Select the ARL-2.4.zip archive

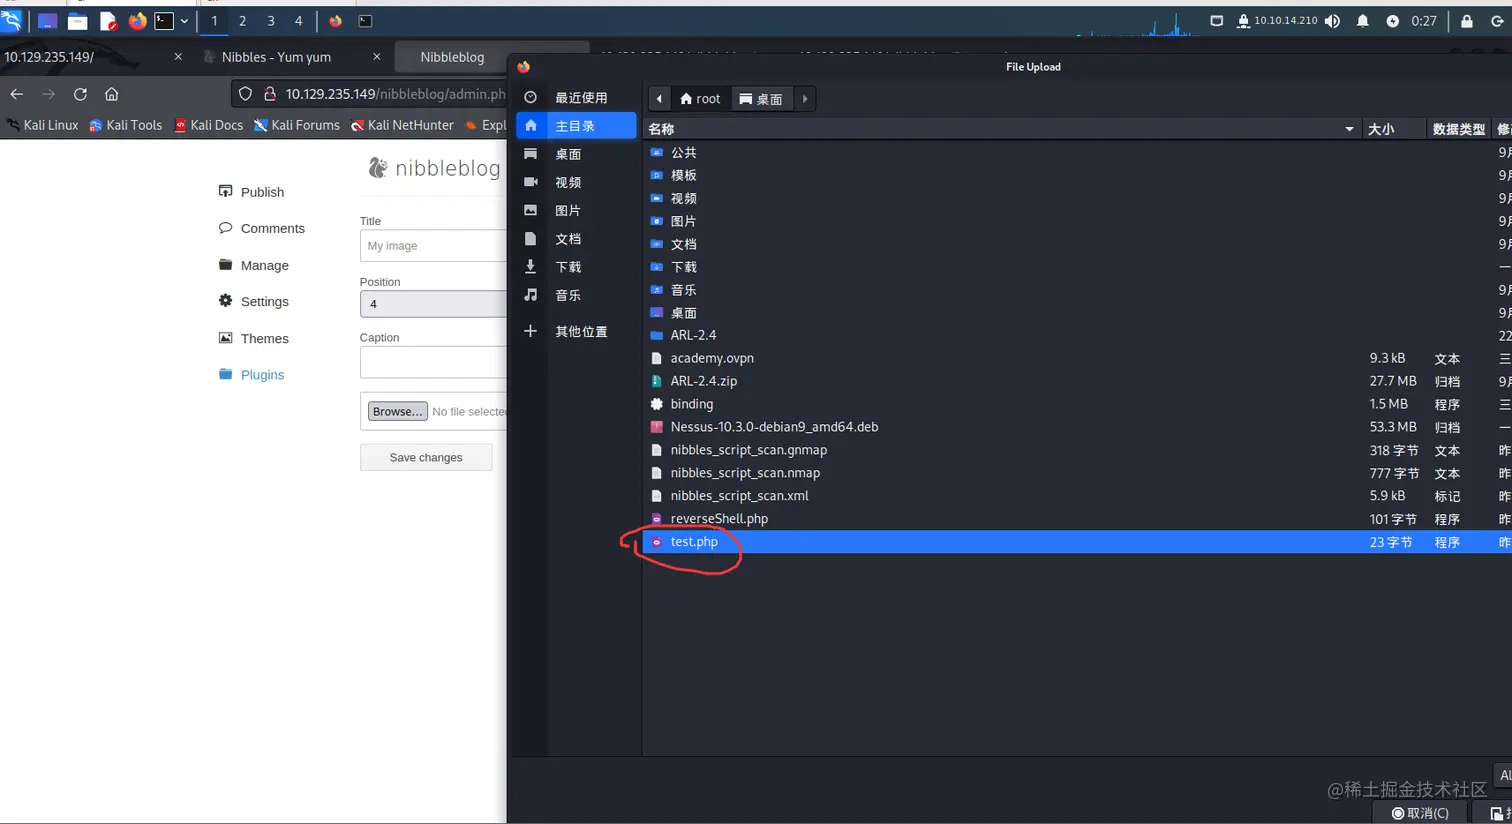click(x=1077, y=381)
